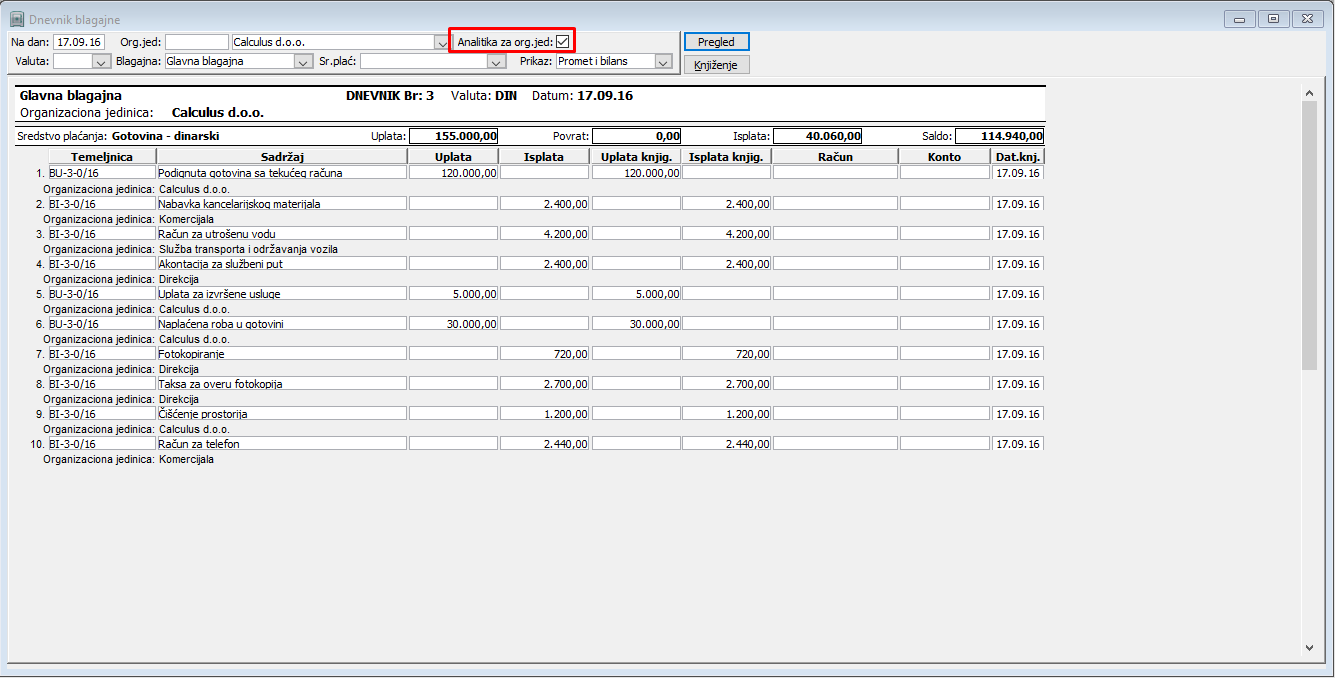Select the 'Taksa za overu fotokopija' entry
Viewport: 1335px width, 678px height.
pyautogui.click(x=281, y=383)
